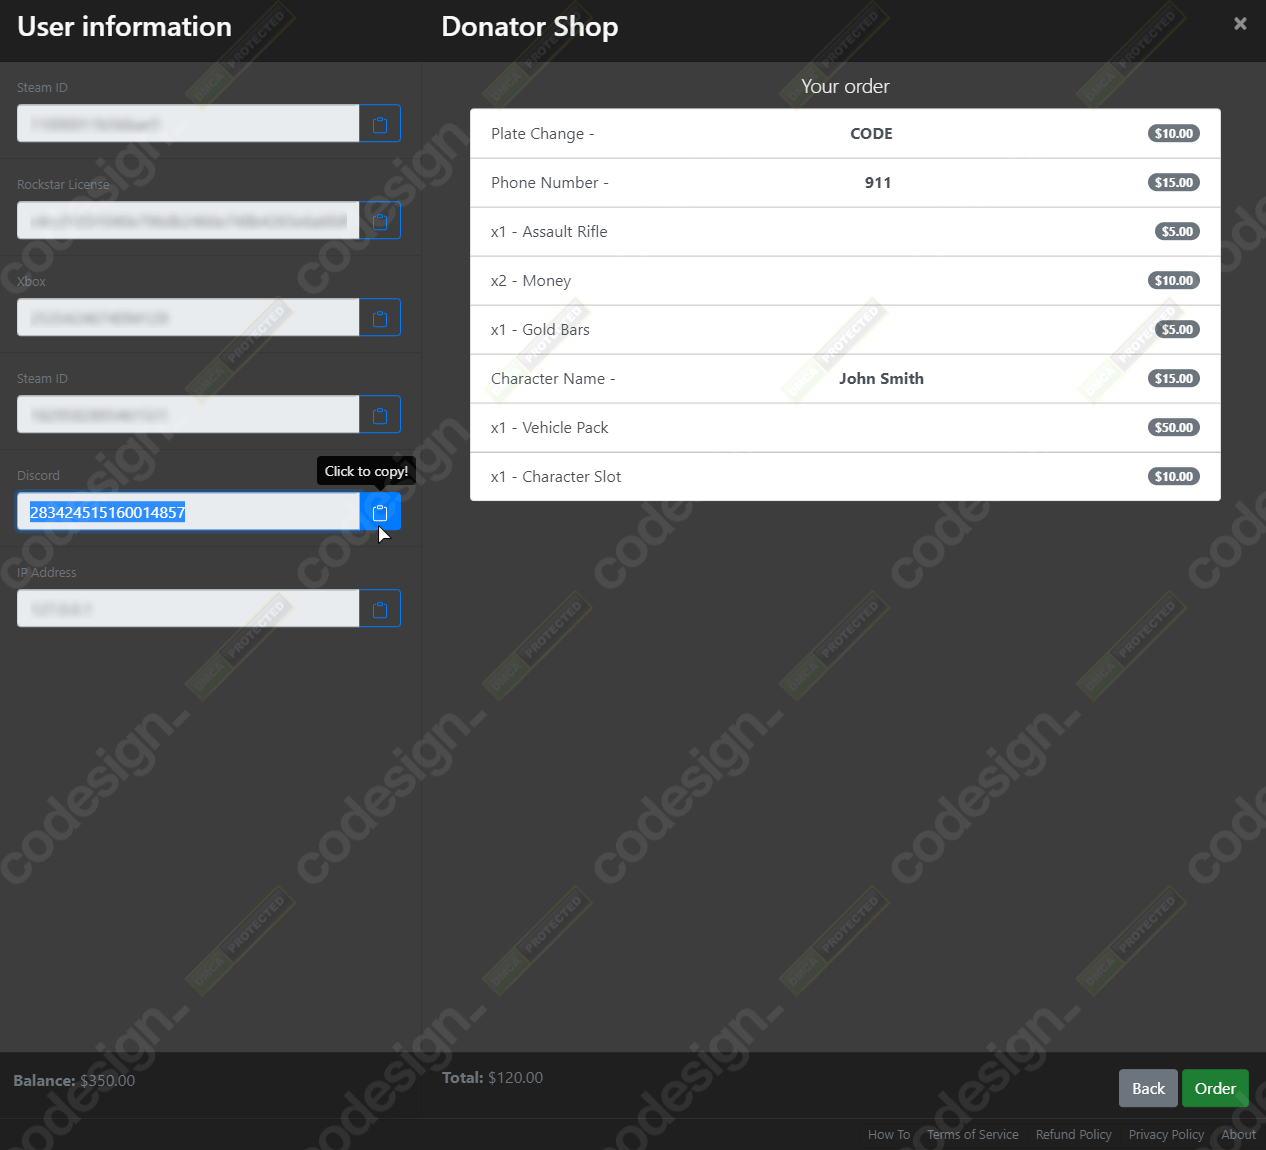Click the $10.00 badge on Plate Change
The width and height of the screenshot is (1266, 1150).
tap(1173, 133)
